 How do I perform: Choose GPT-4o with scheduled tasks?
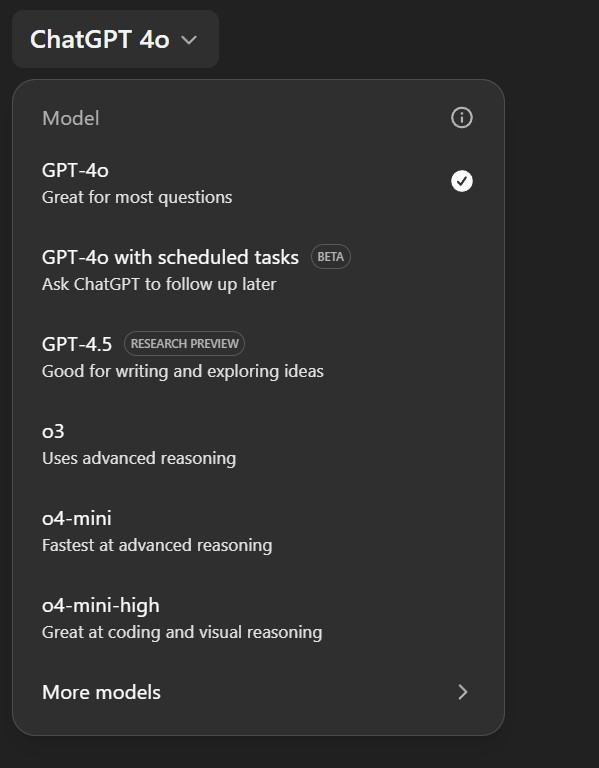[258, 270]
